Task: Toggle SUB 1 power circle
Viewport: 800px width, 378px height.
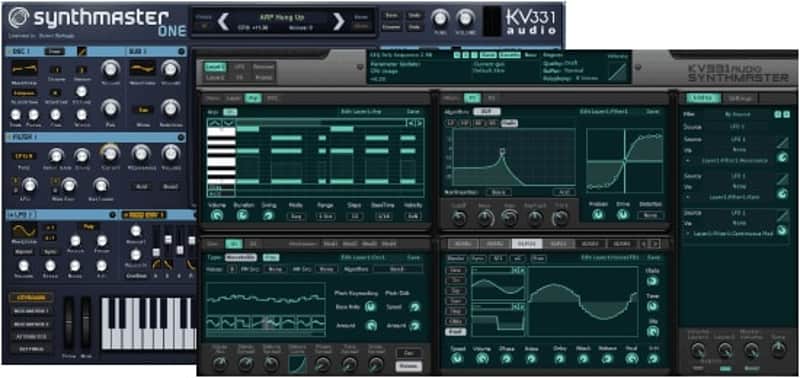Action: point(182,52)
